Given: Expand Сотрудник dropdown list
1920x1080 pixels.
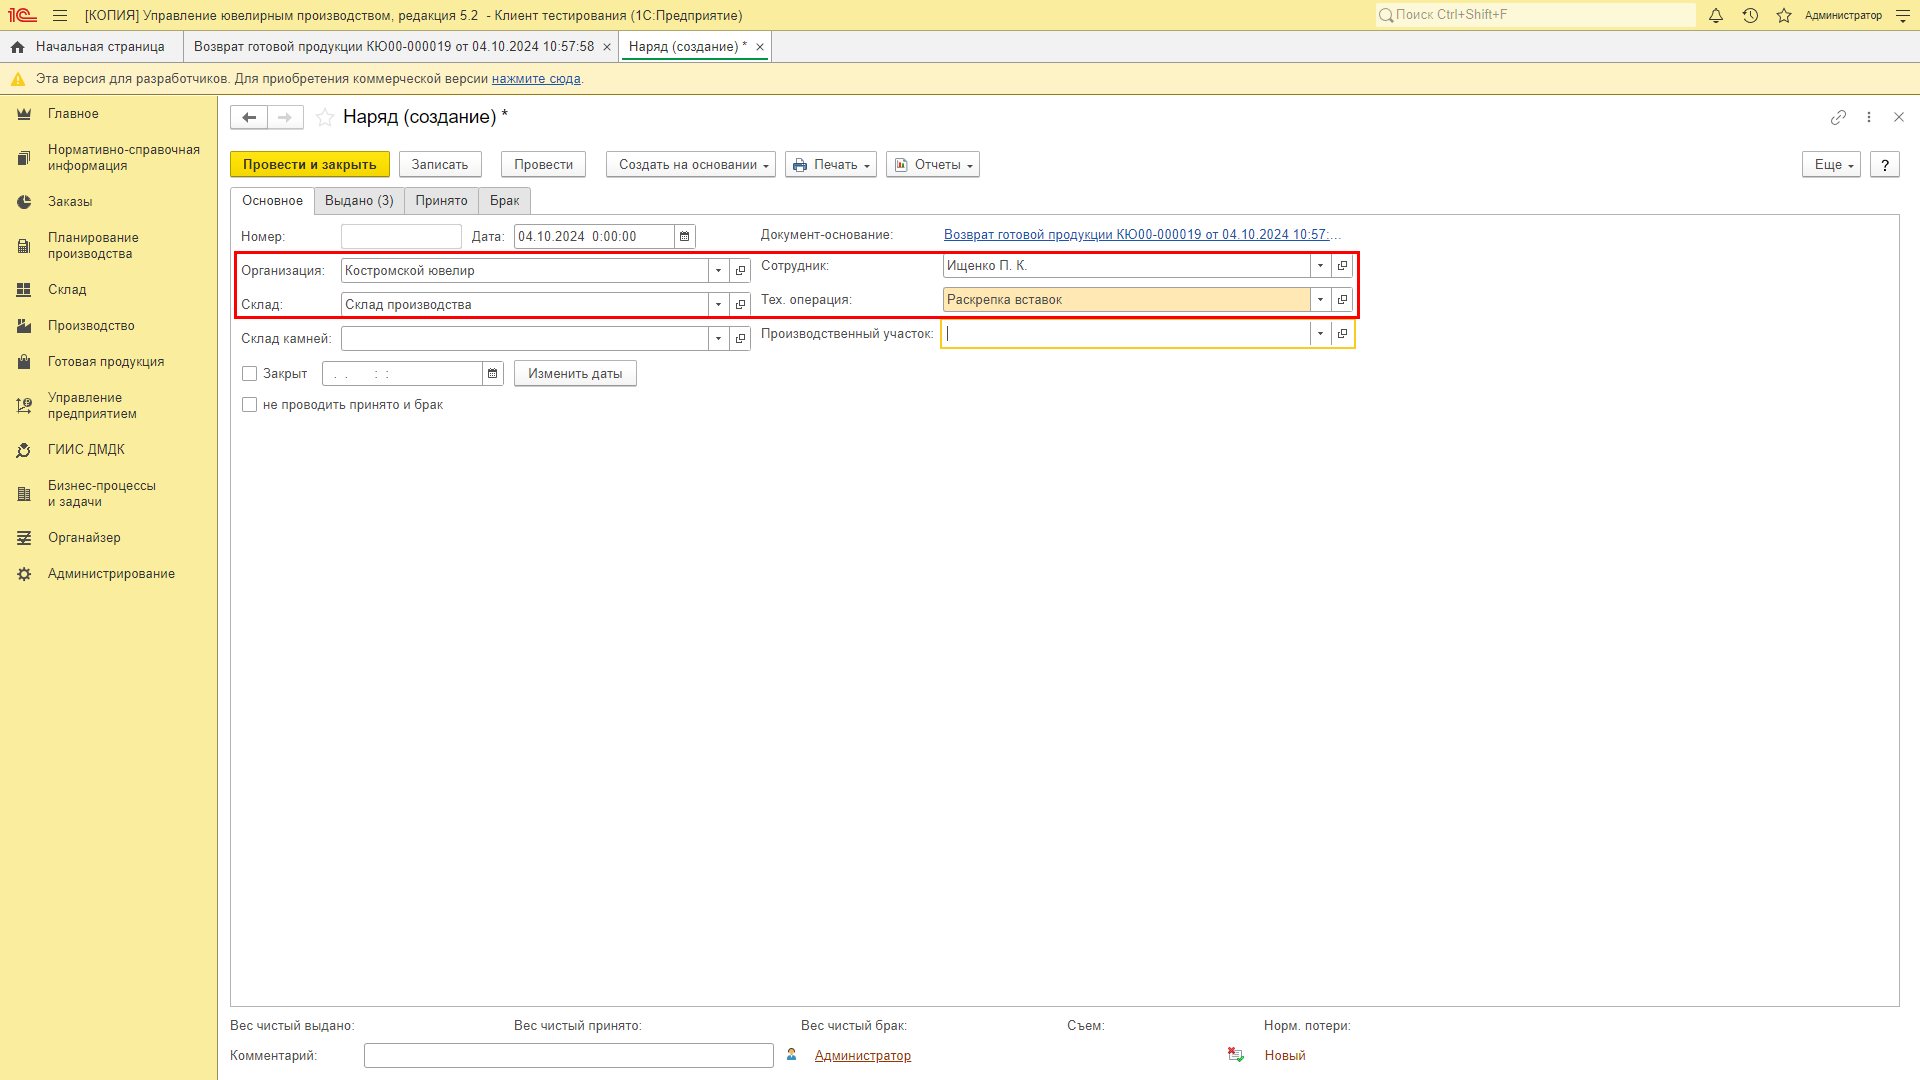Looking at the screenshot, I should click(x=1321, y=266).
